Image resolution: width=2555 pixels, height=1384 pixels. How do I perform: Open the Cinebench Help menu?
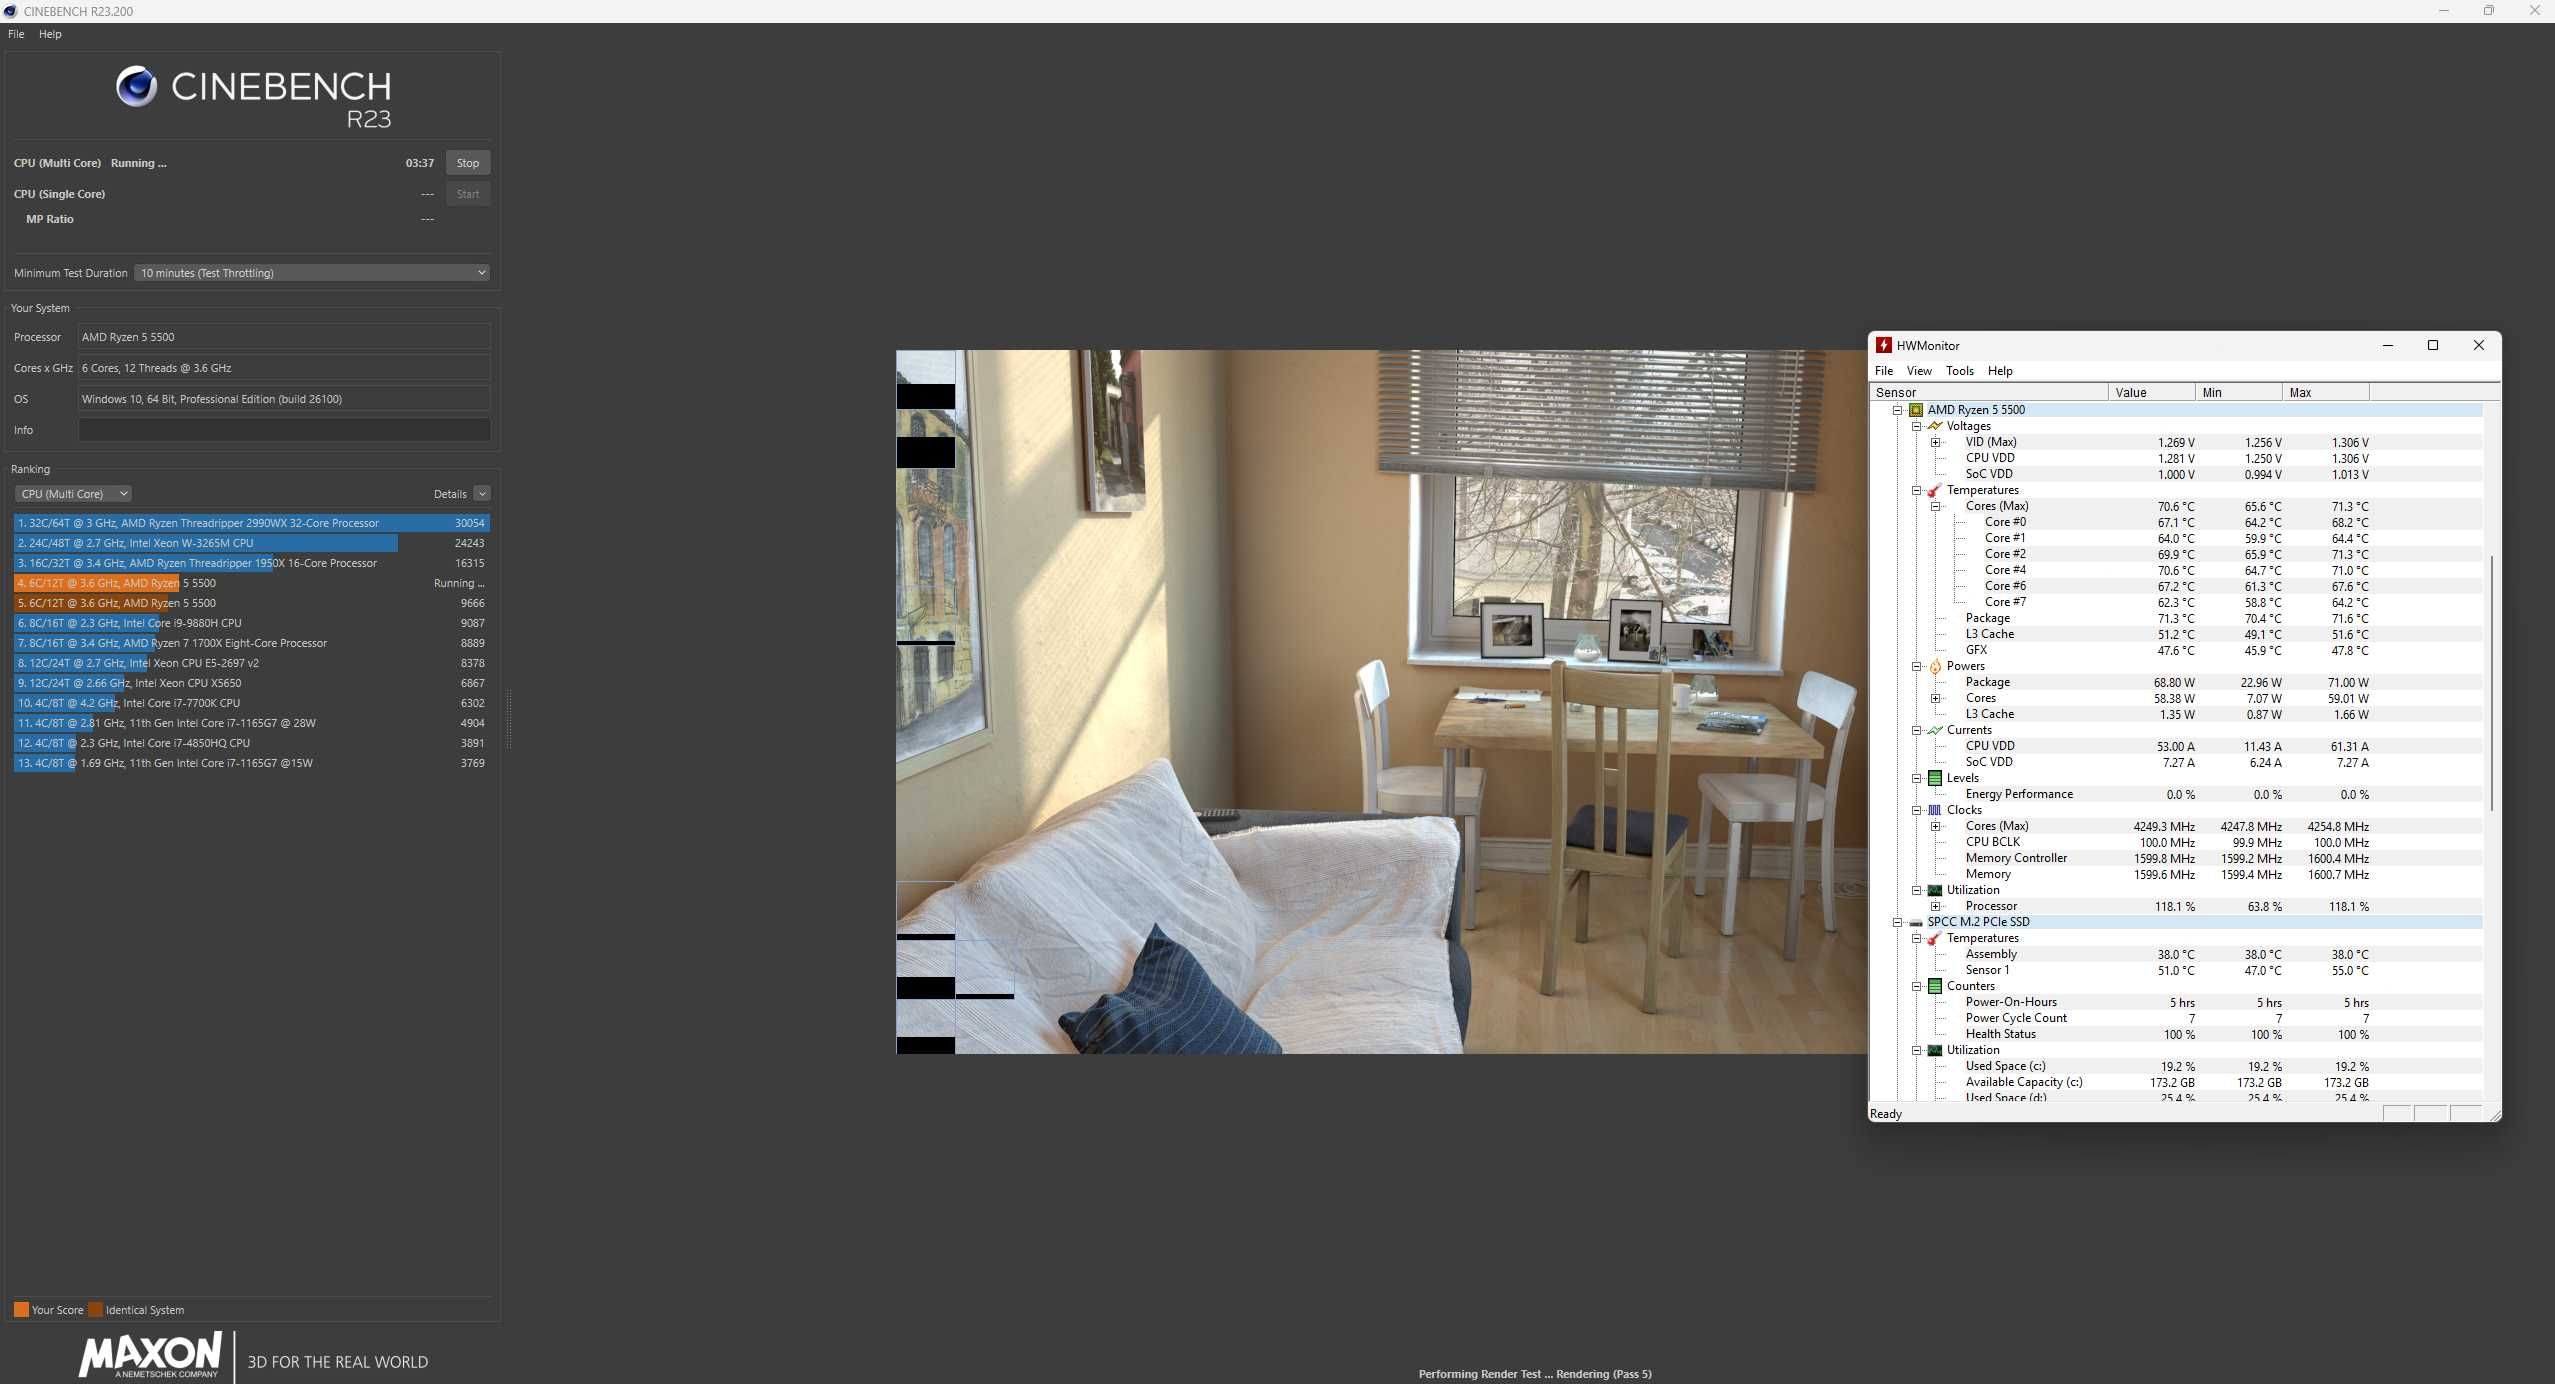pos(50,34)
